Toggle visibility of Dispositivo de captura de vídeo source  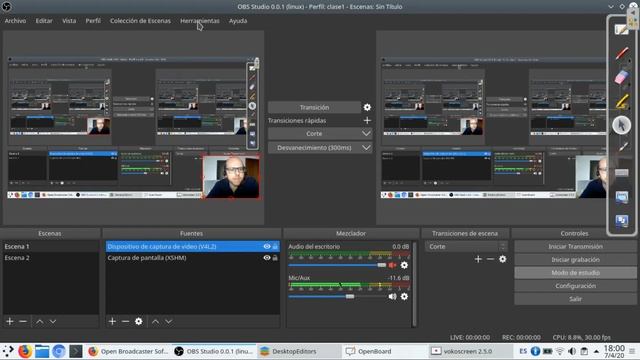[x=267, y=247]
